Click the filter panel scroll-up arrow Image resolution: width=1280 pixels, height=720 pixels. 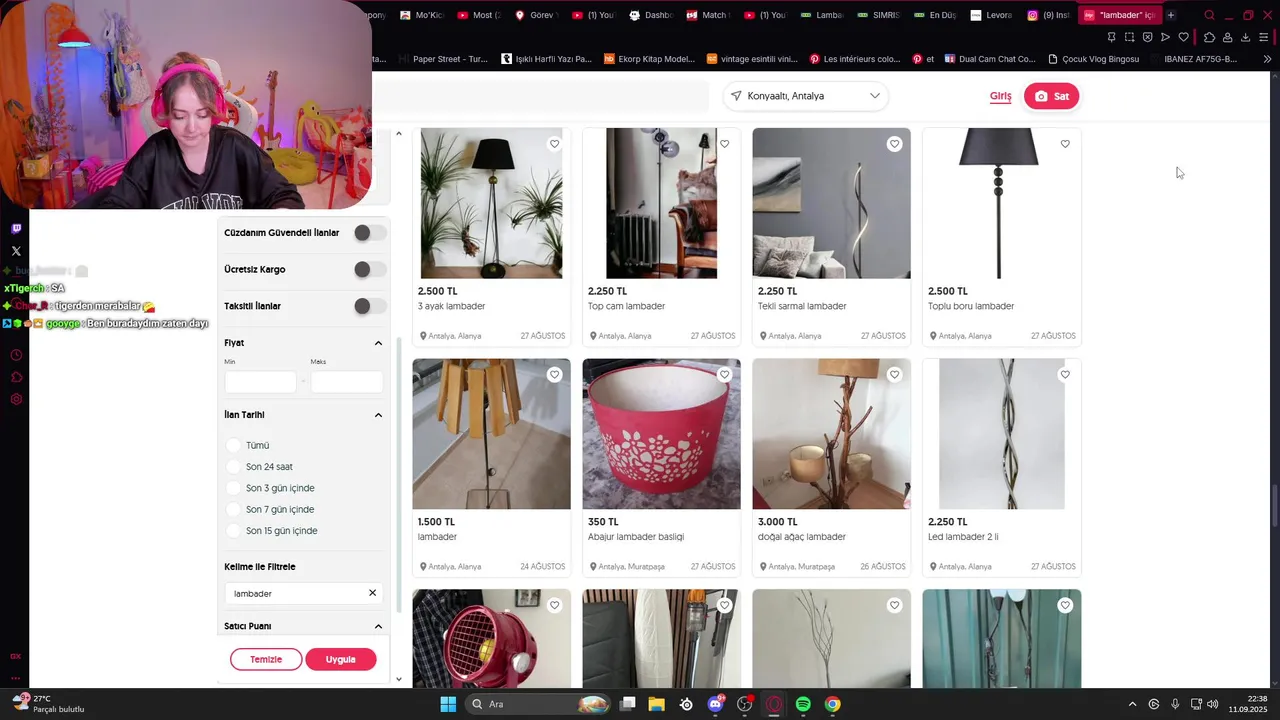[399, 133]
